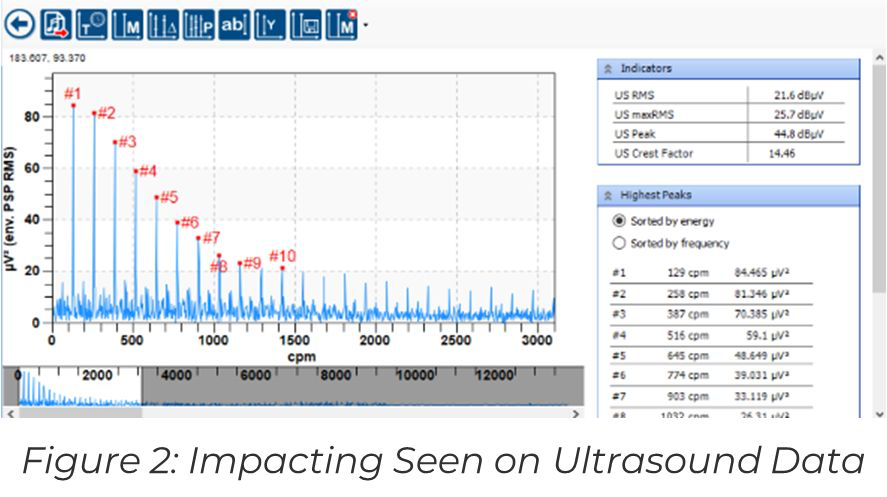Click the remove markers icon
Screen dimensions: 887x497
[342, 24]
